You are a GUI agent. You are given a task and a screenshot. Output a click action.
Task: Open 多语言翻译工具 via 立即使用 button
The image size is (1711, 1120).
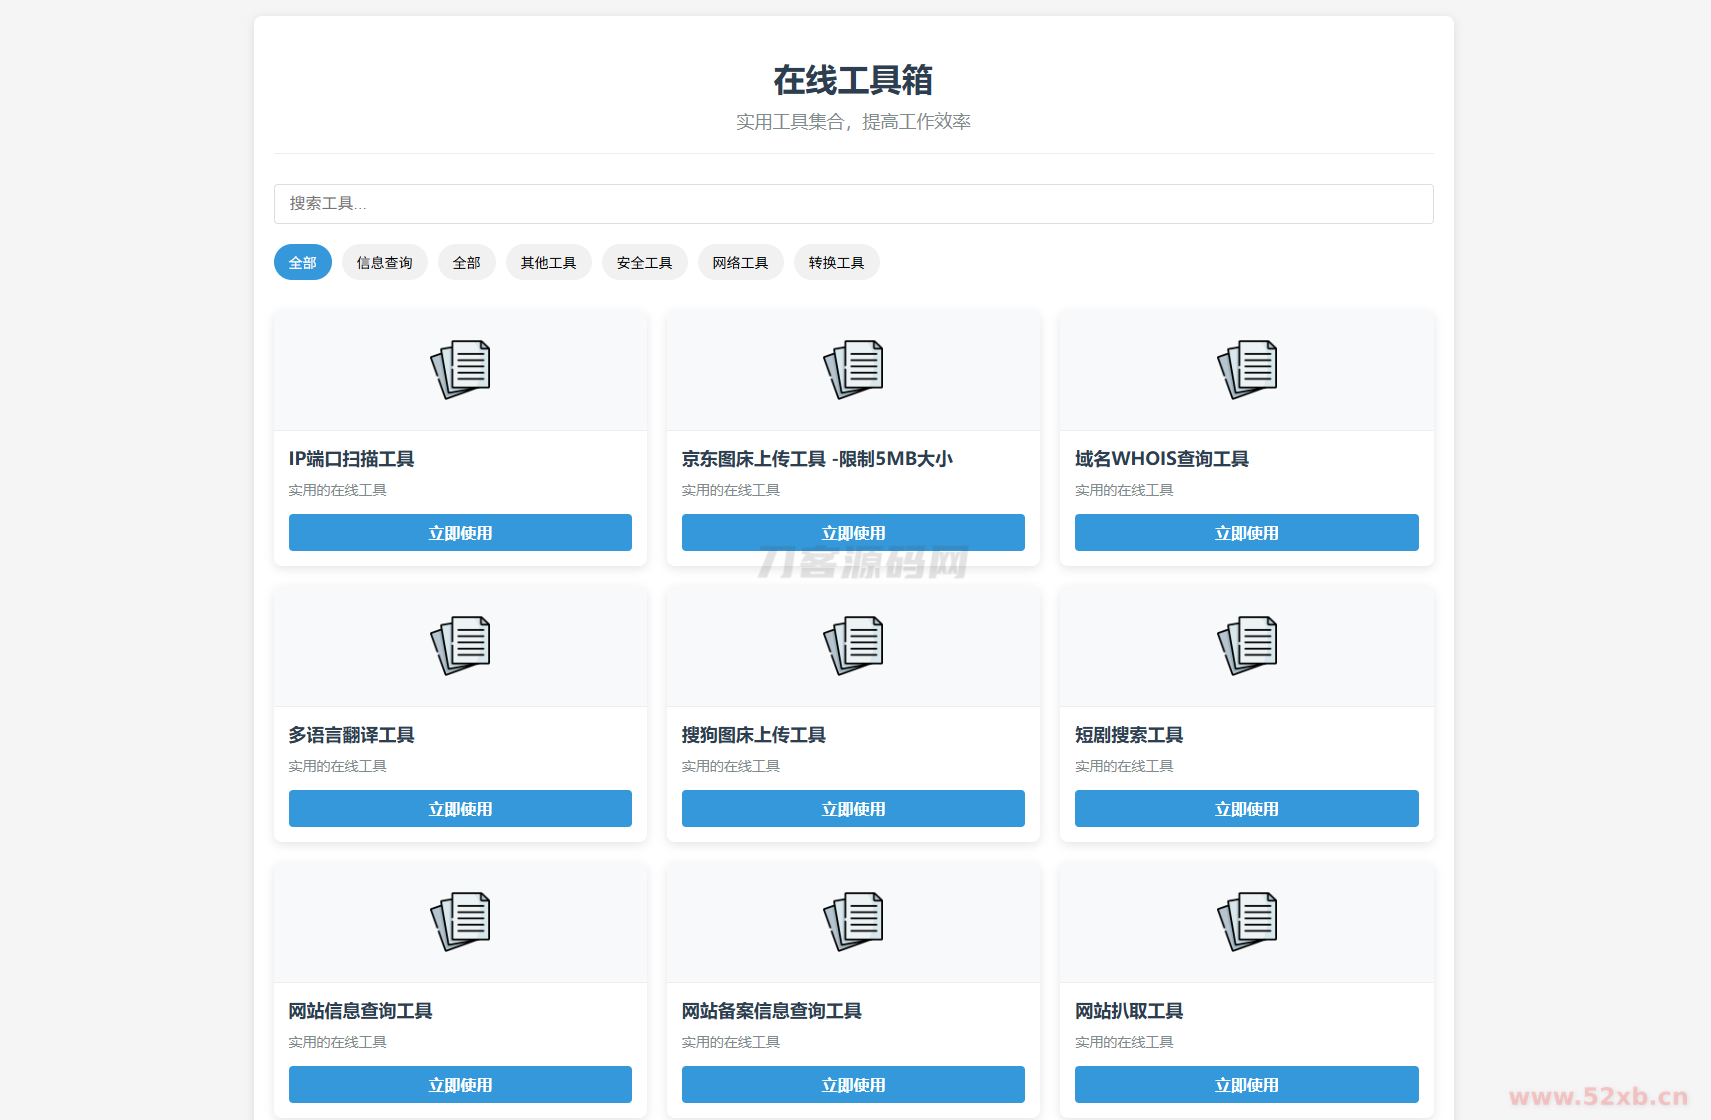459,808
